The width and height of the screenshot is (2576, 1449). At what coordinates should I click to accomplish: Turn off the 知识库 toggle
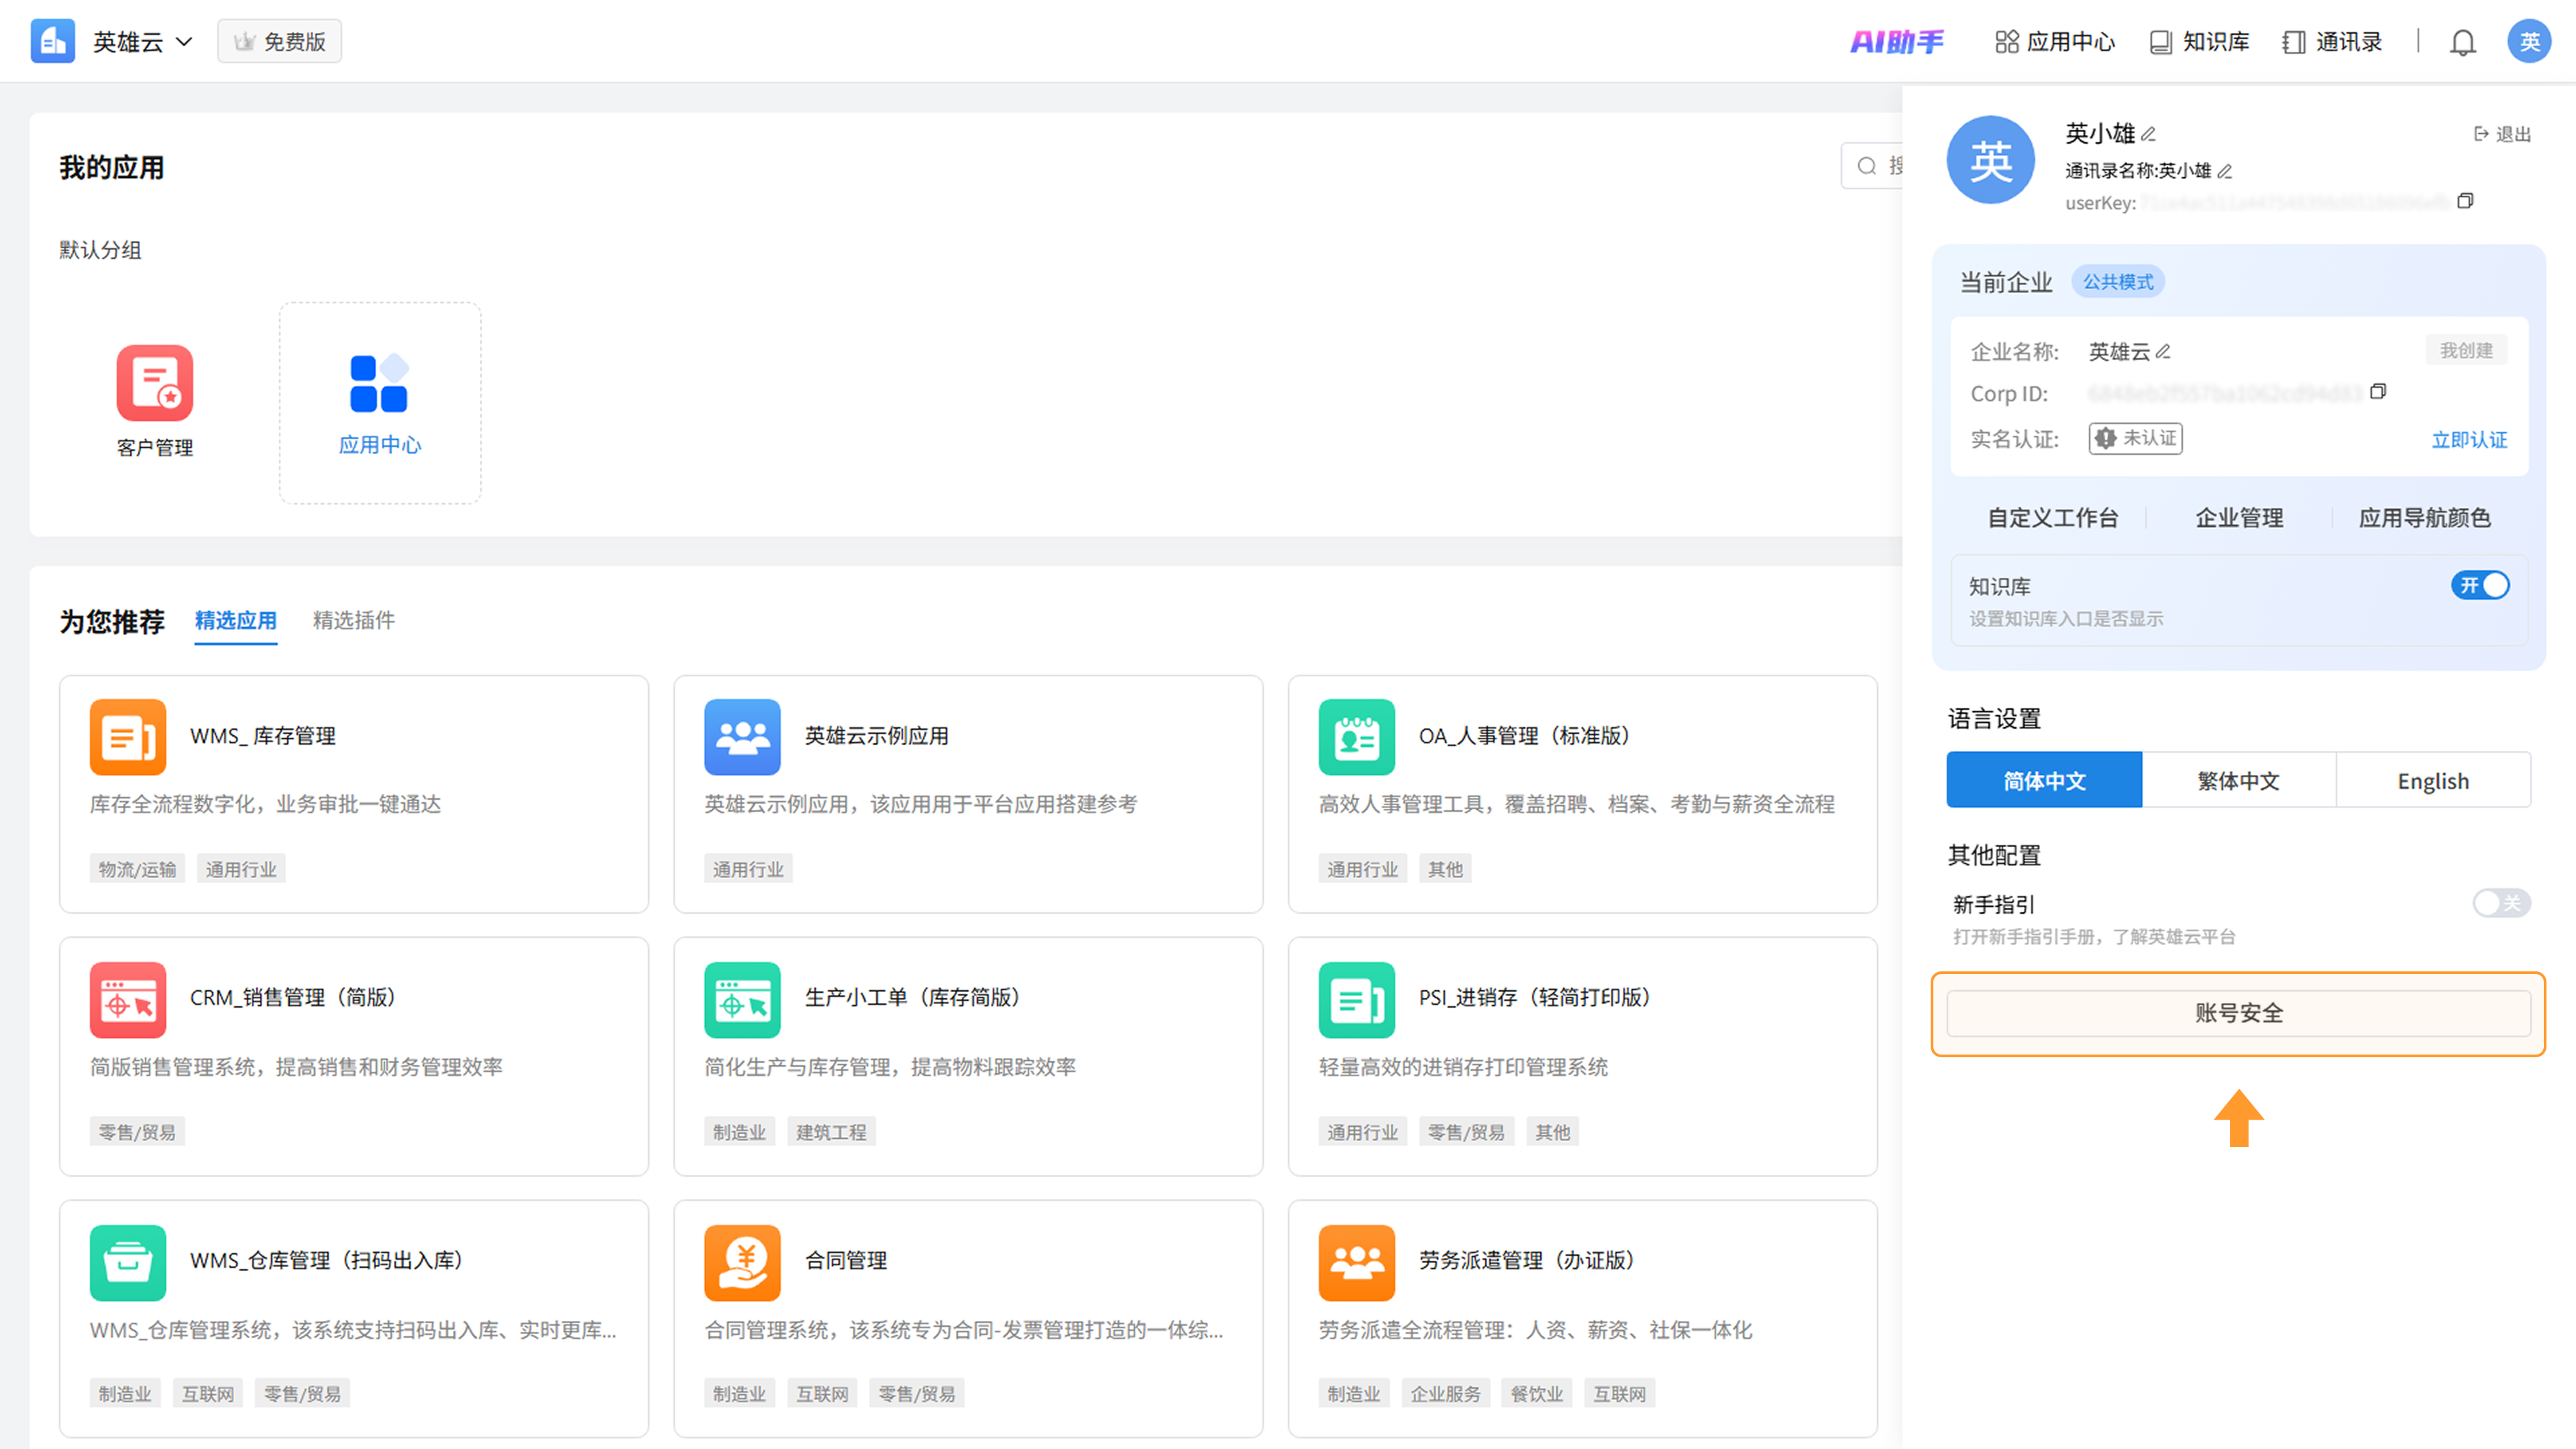2479,585
